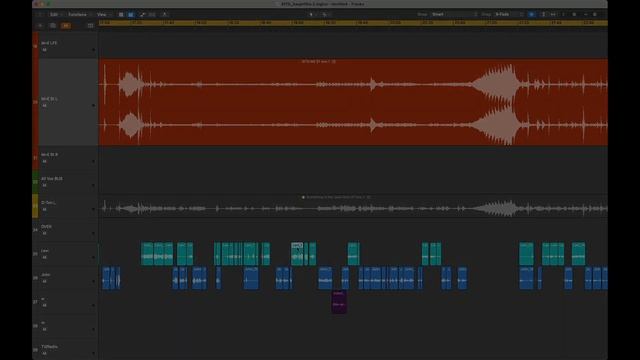Select the All Vox BUS track name
The width and height of the screenshot is (640, 360).
(52, 179)
